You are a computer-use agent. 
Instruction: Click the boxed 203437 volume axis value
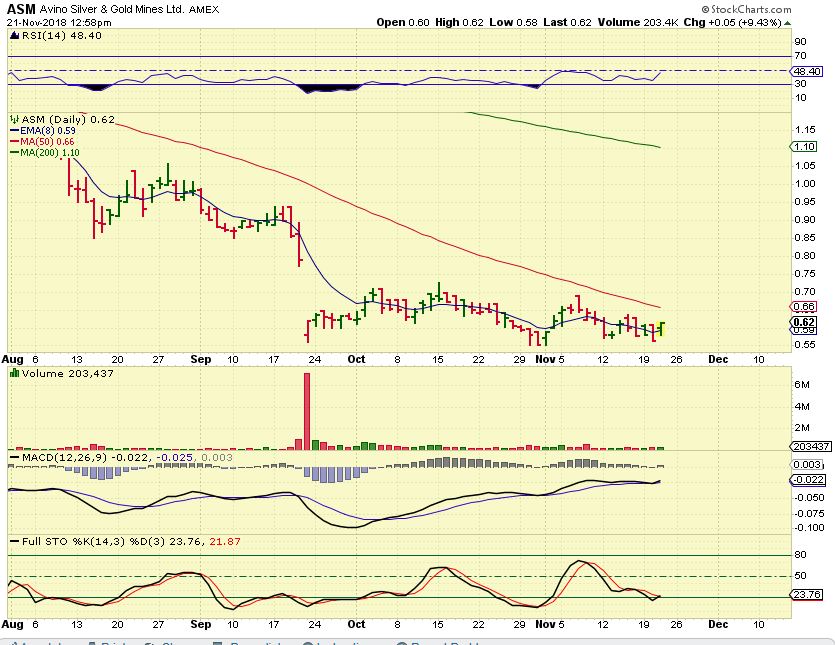coord(811,446)
